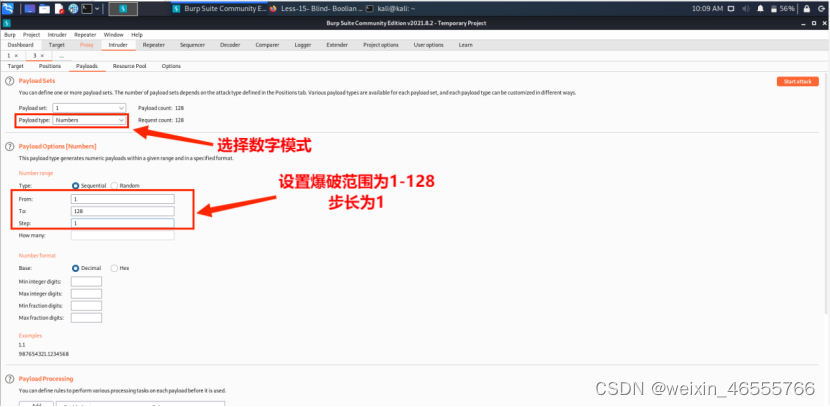Image resolution: width=830 pixels, height=407 pixels.
Task: Select the Random radio button
Action: click(x=114, y=186)
